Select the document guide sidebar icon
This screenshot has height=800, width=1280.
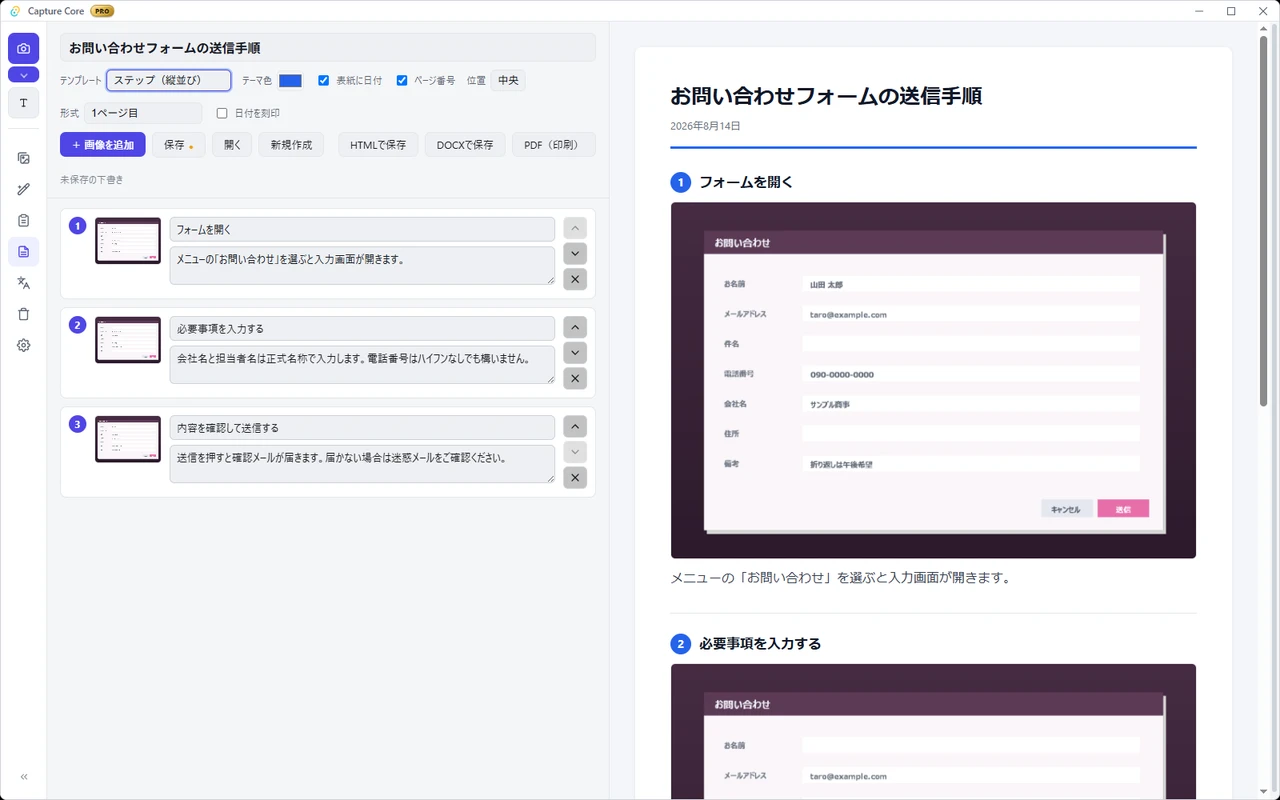point(23,251)
